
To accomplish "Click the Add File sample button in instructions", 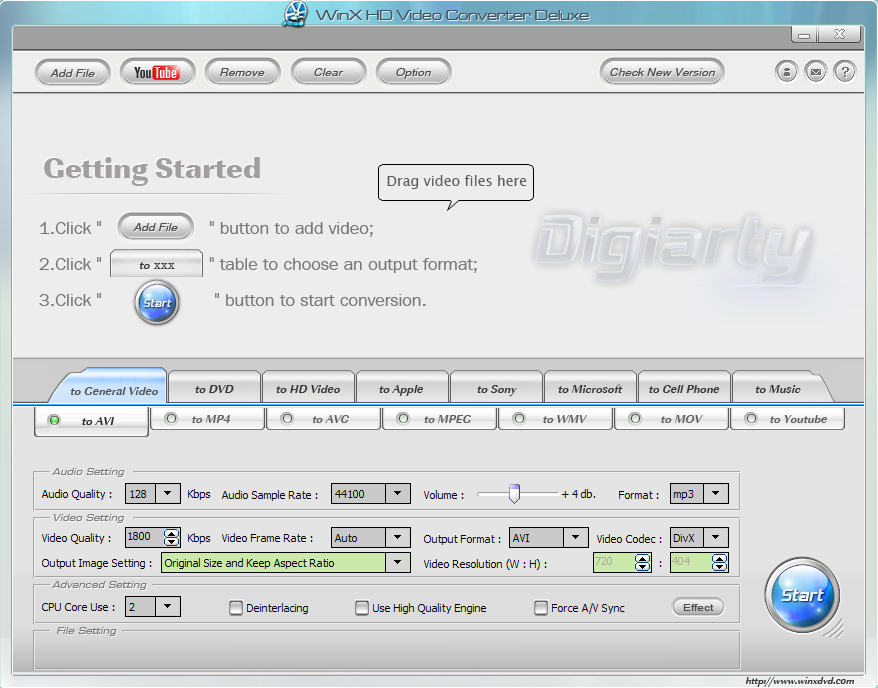I will (x=156, y=227).
